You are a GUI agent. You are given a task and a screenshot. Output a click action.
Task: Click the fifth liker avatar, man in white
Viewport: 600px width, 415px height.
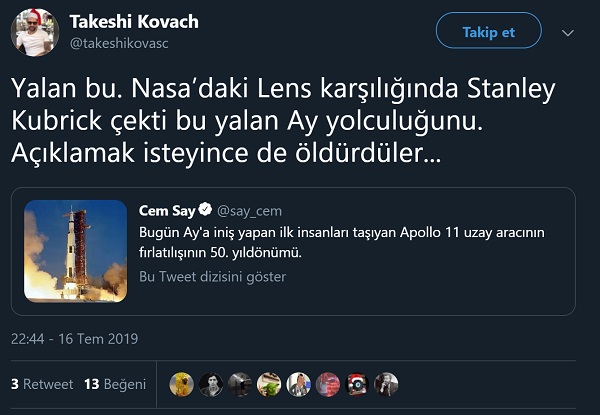[299, 384]
